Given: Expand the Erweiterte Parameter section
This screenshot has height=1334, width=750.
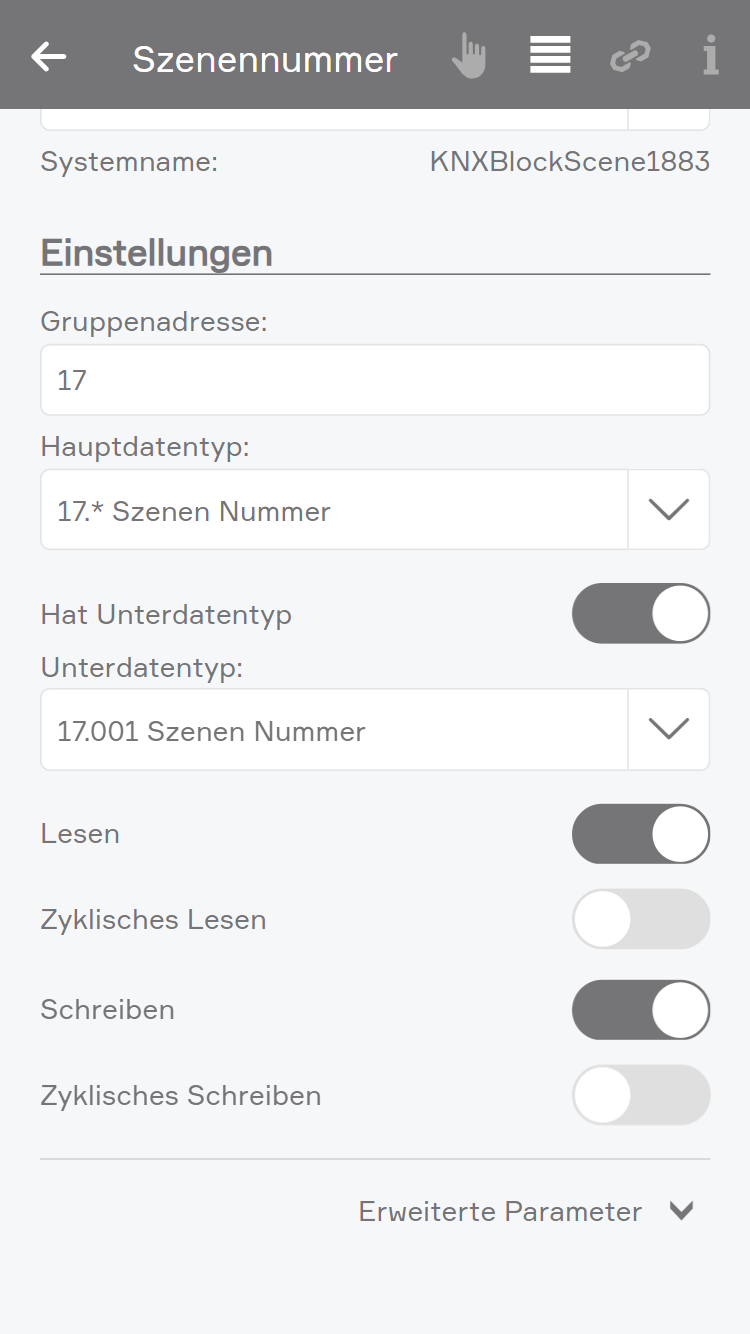Looking at the screenshot, I should tap(681, 1212).
